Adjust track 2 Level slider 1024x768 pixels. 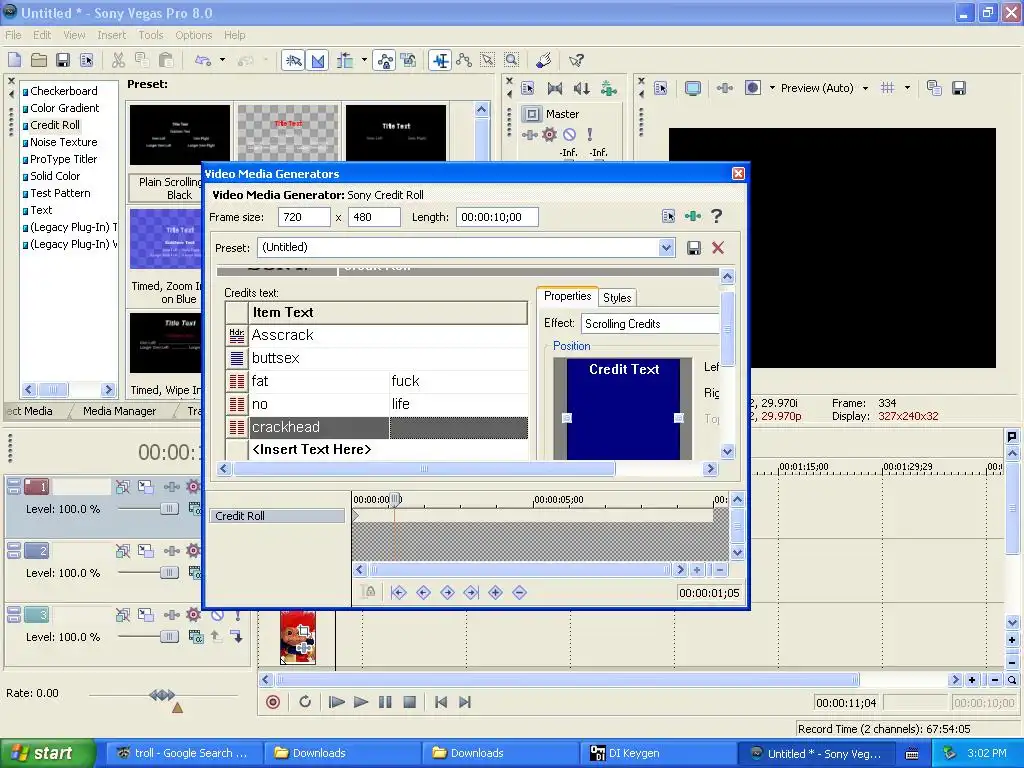coord(169,573)
